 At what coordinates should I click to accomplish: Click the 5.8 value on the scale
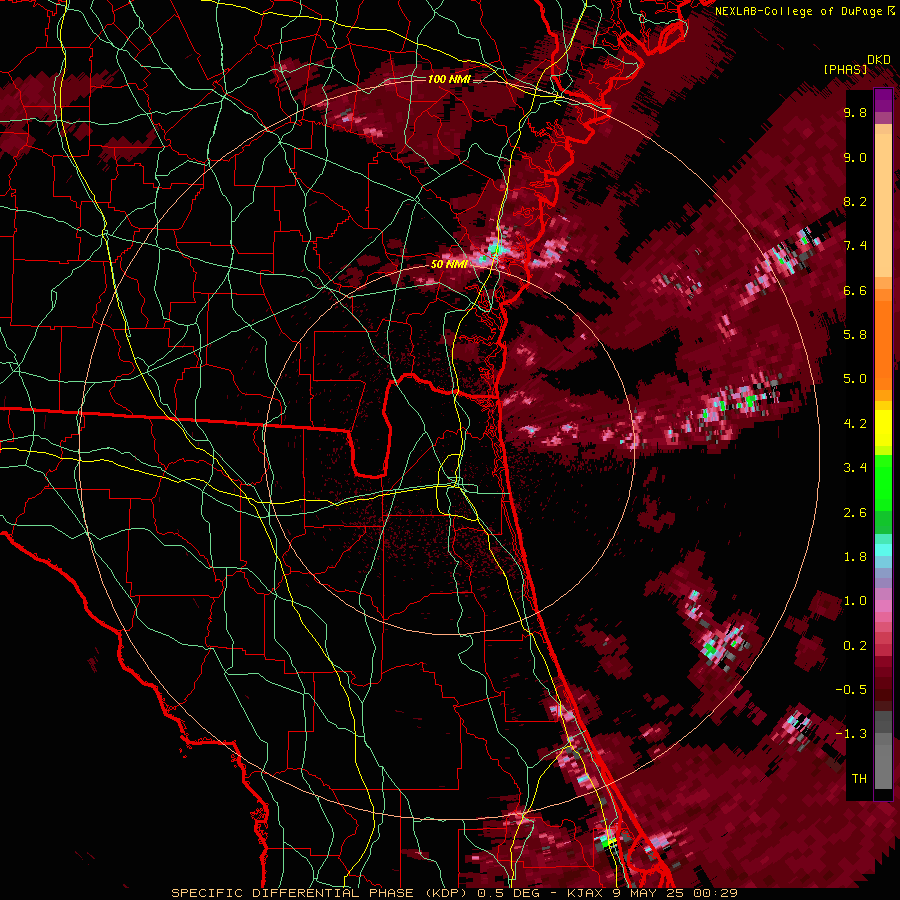(855, 334)
